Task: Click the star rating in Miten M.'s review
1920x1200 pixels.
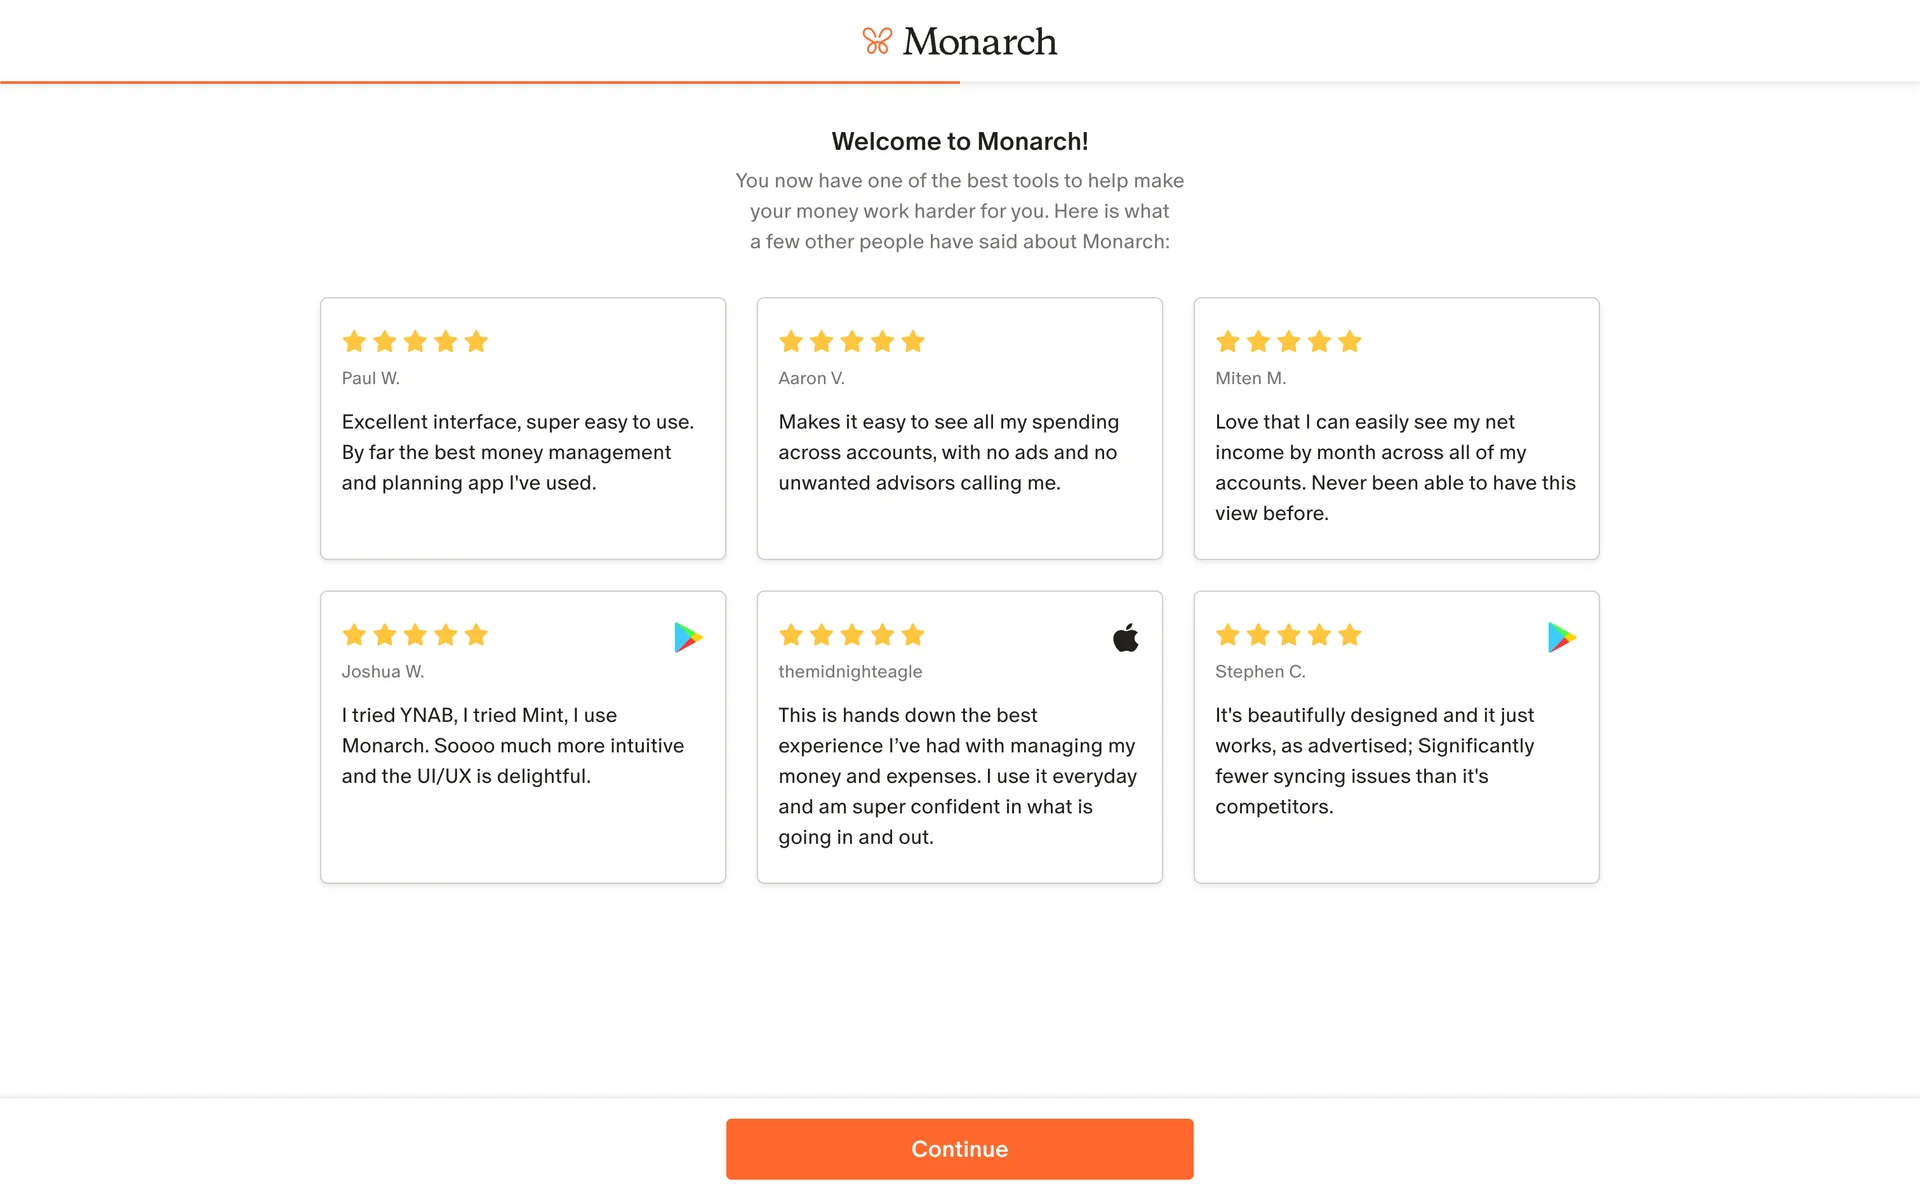Action: pyautogui.click(x=1288, y=342)
